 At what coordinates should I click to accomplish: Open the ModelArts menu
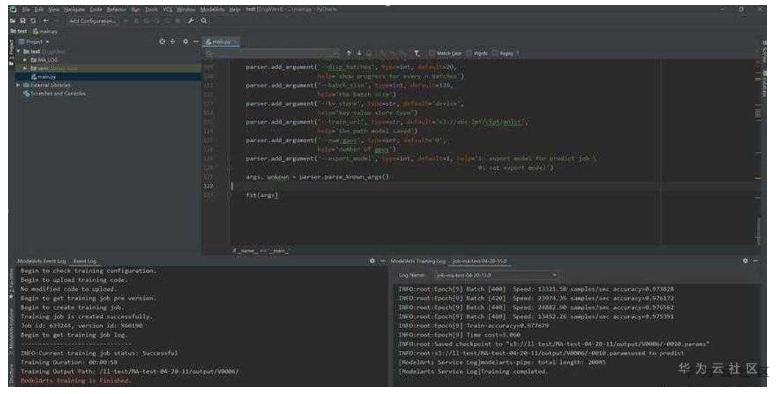[x=212, y=9]
